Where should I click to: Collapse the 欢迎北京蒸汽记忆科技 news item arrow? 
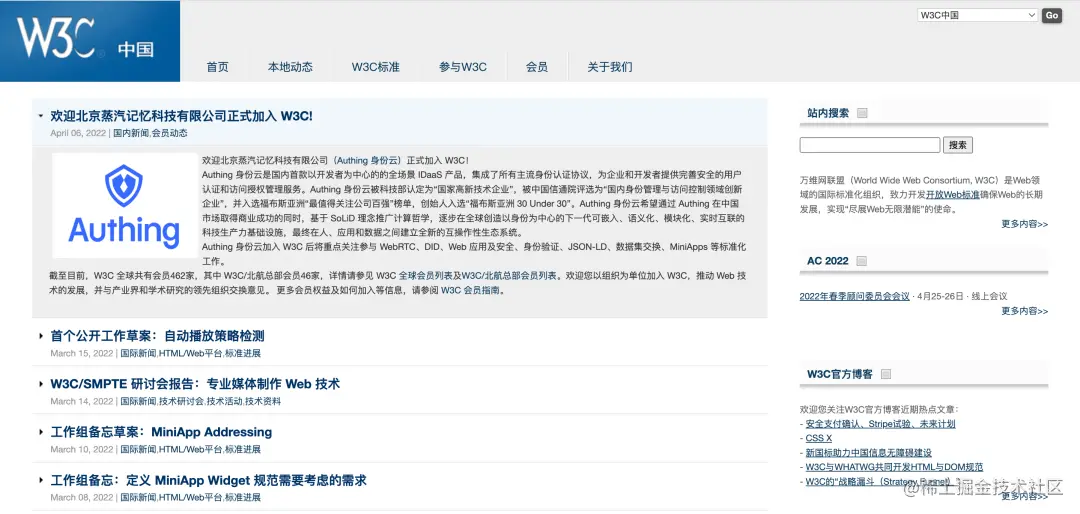coord(41,116)
